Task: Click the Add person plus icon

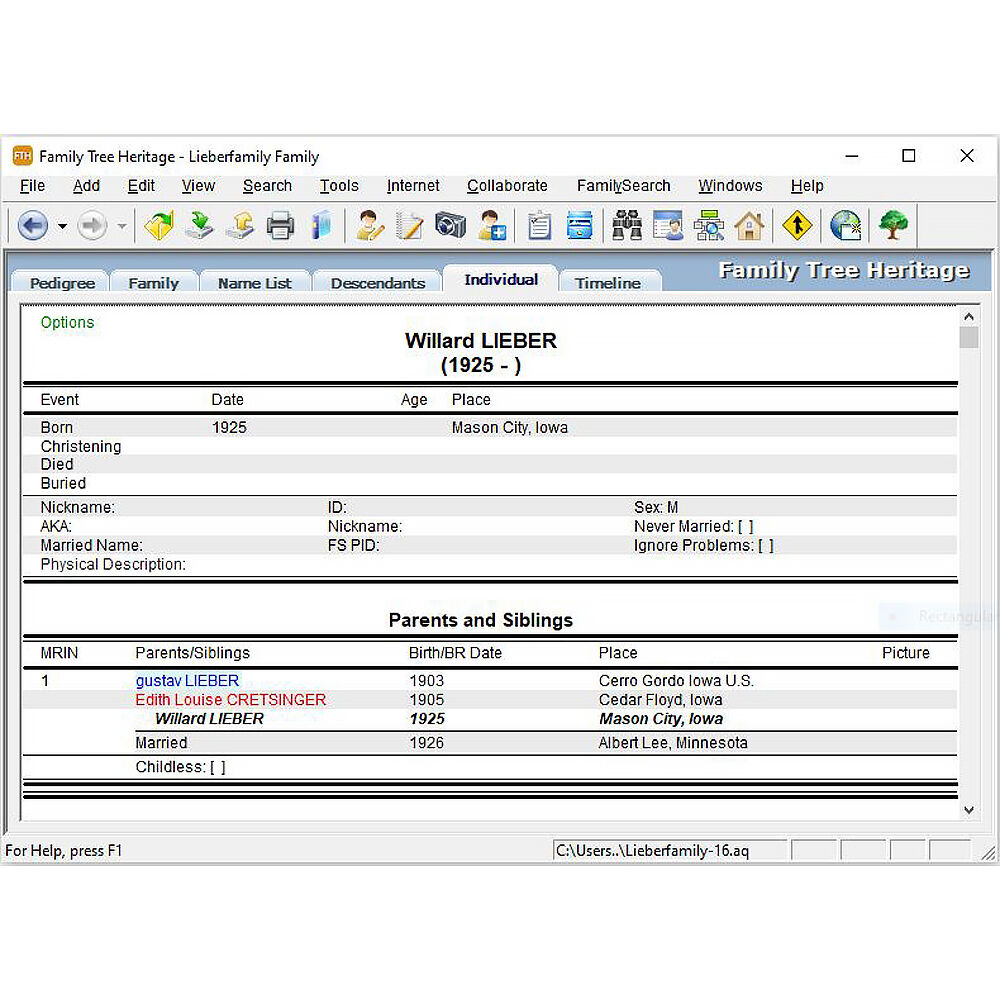Action: pos(492,225)
